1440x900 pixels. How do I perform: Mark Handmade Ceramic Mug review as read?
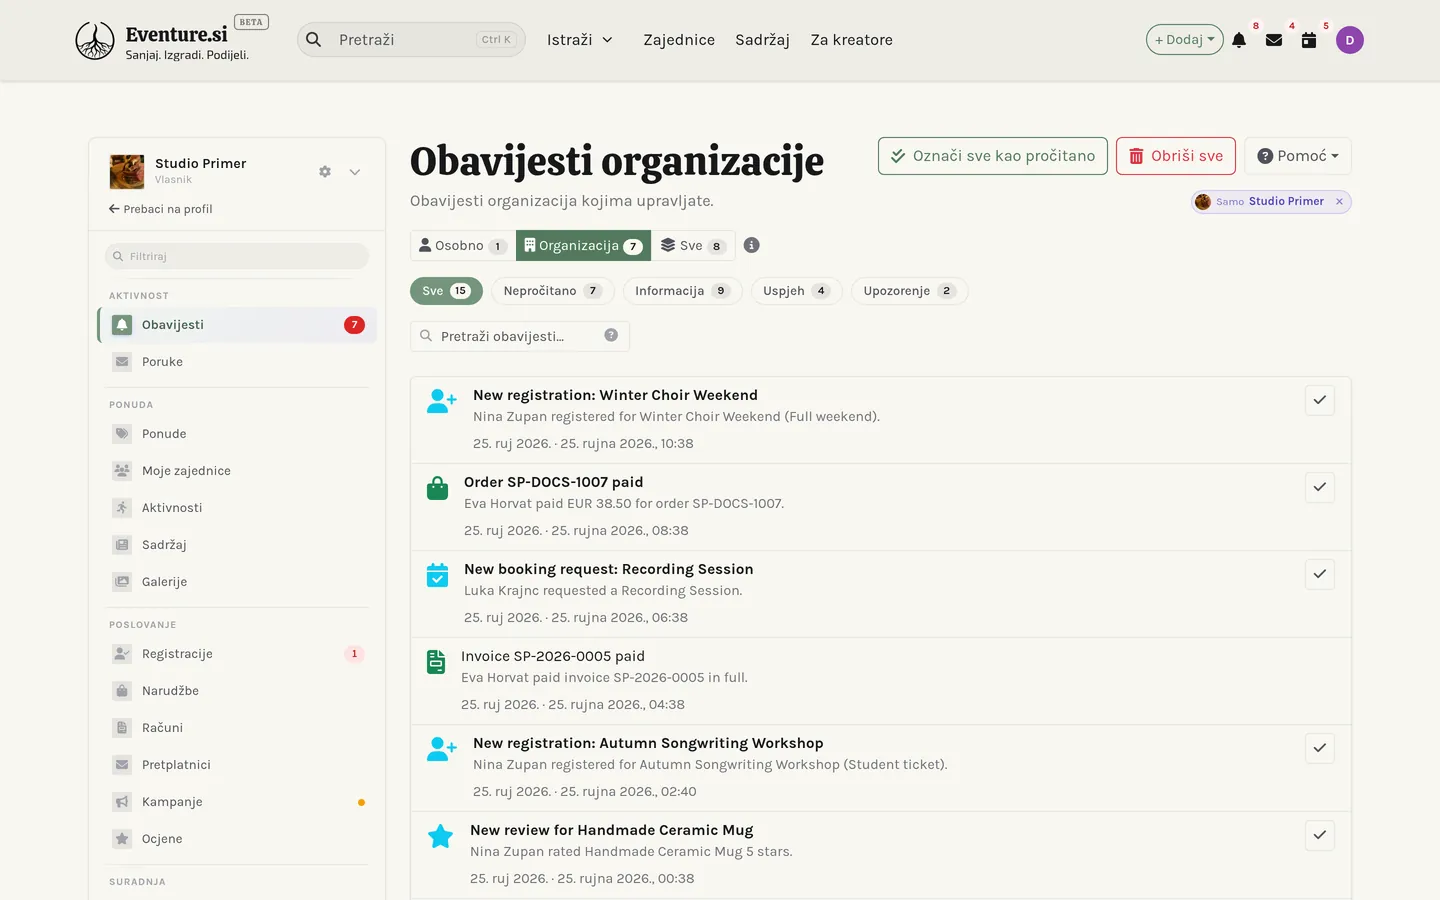pos(1320,835)
